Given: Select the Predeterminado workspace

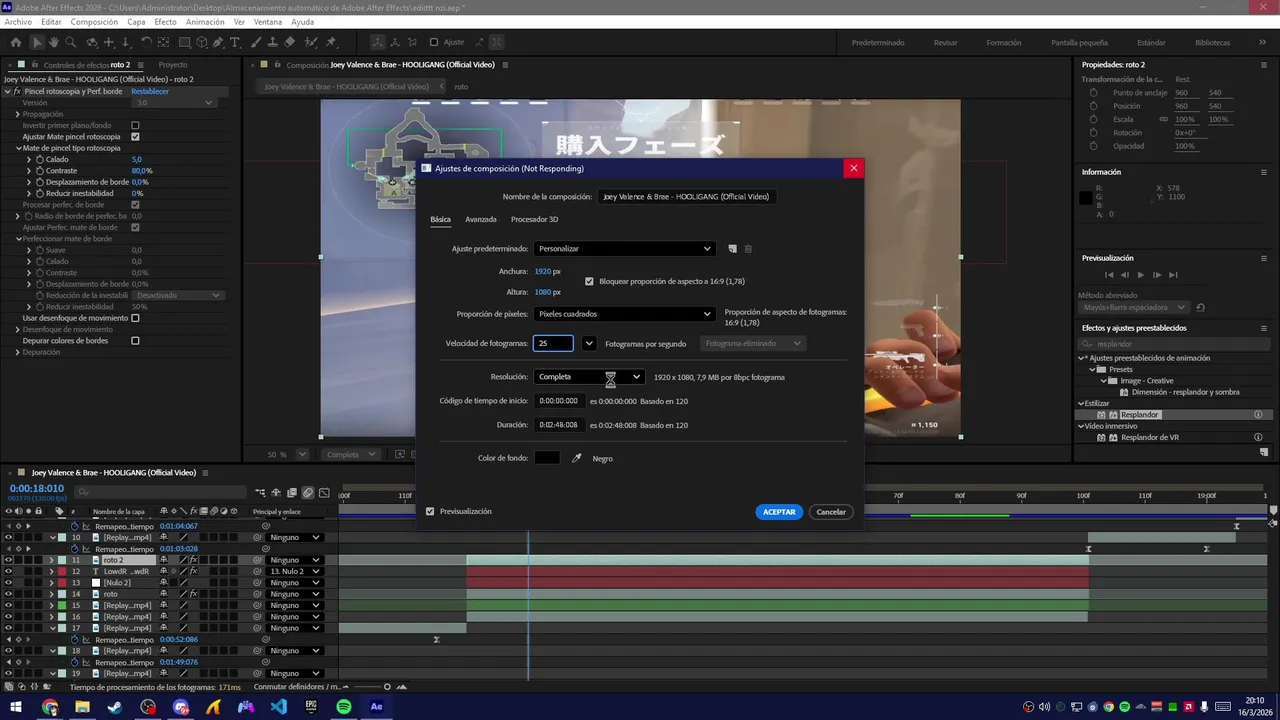Looking at the screenshot, I should [878, 42].
